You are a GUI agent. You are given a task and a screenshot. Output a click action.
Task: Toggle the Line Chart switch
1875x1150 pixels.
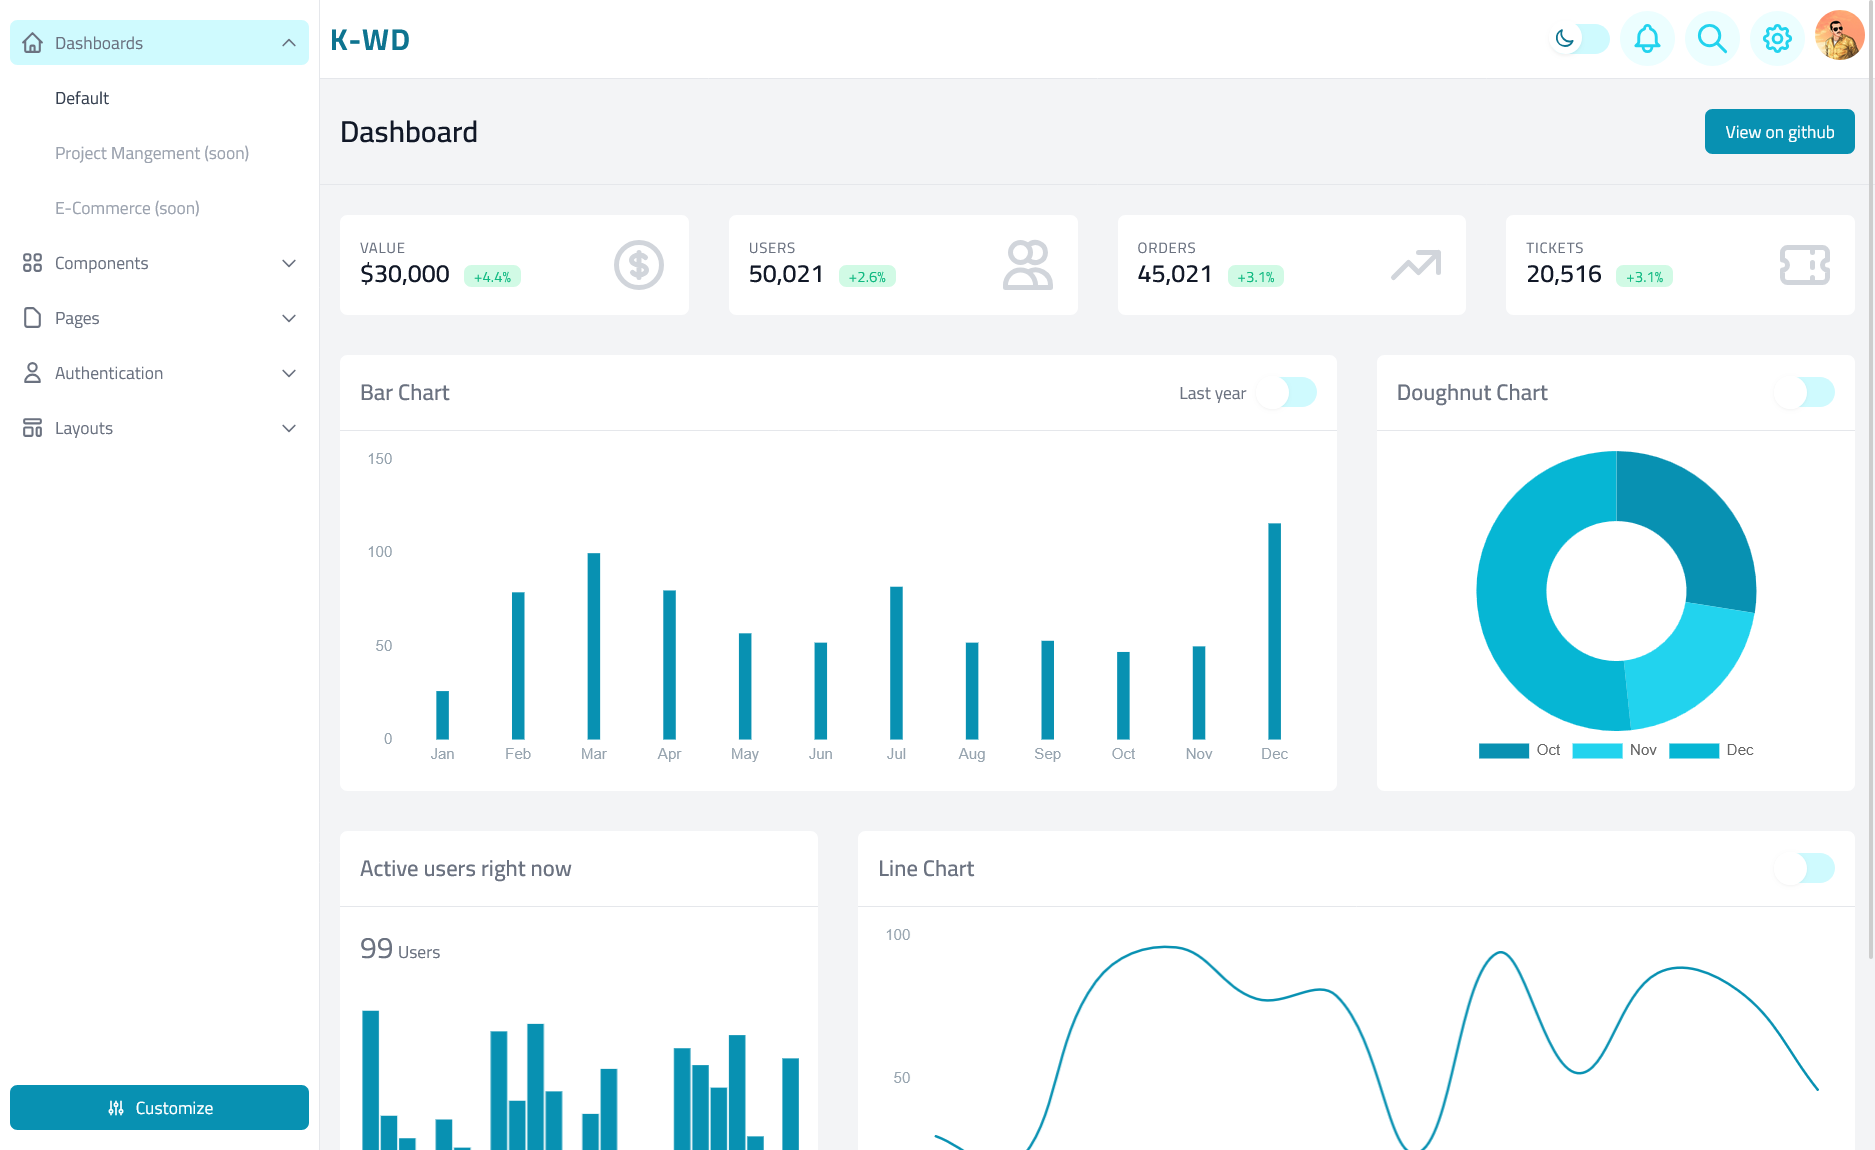click(x=1805, y=869)
